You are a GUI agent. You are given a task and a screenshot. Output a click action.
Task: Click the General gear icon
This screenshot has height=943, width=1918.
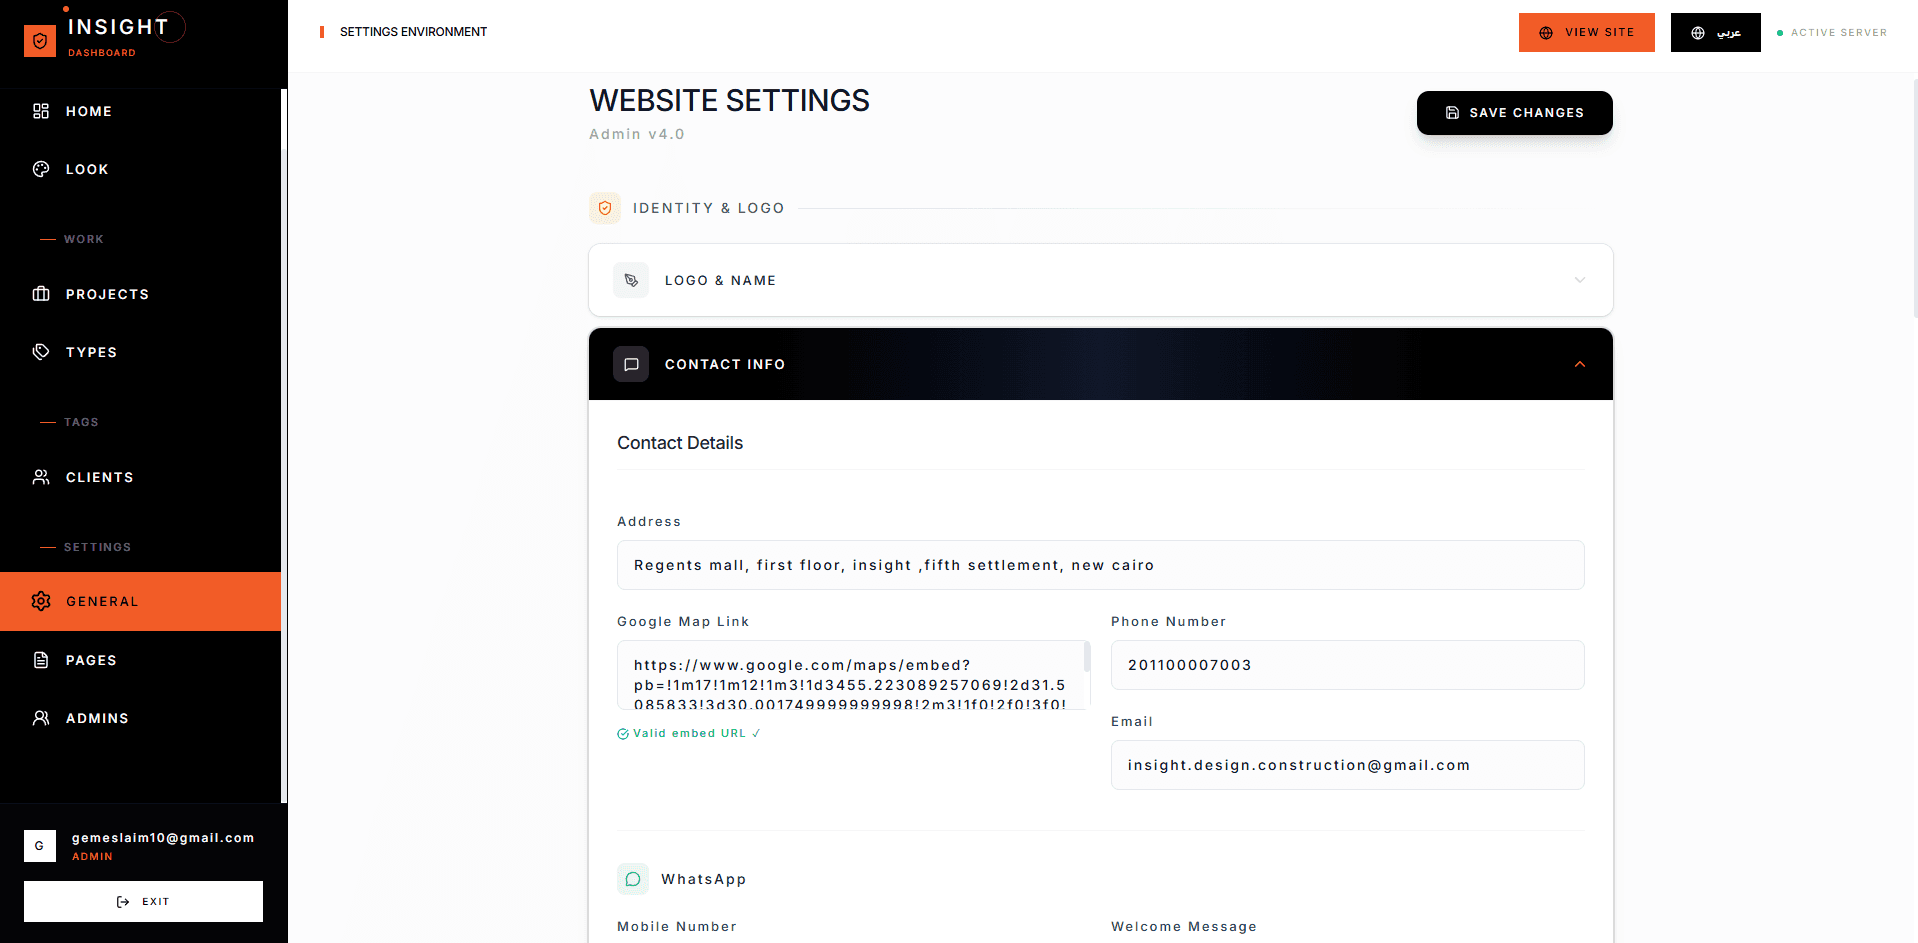[x=41, y=601]
